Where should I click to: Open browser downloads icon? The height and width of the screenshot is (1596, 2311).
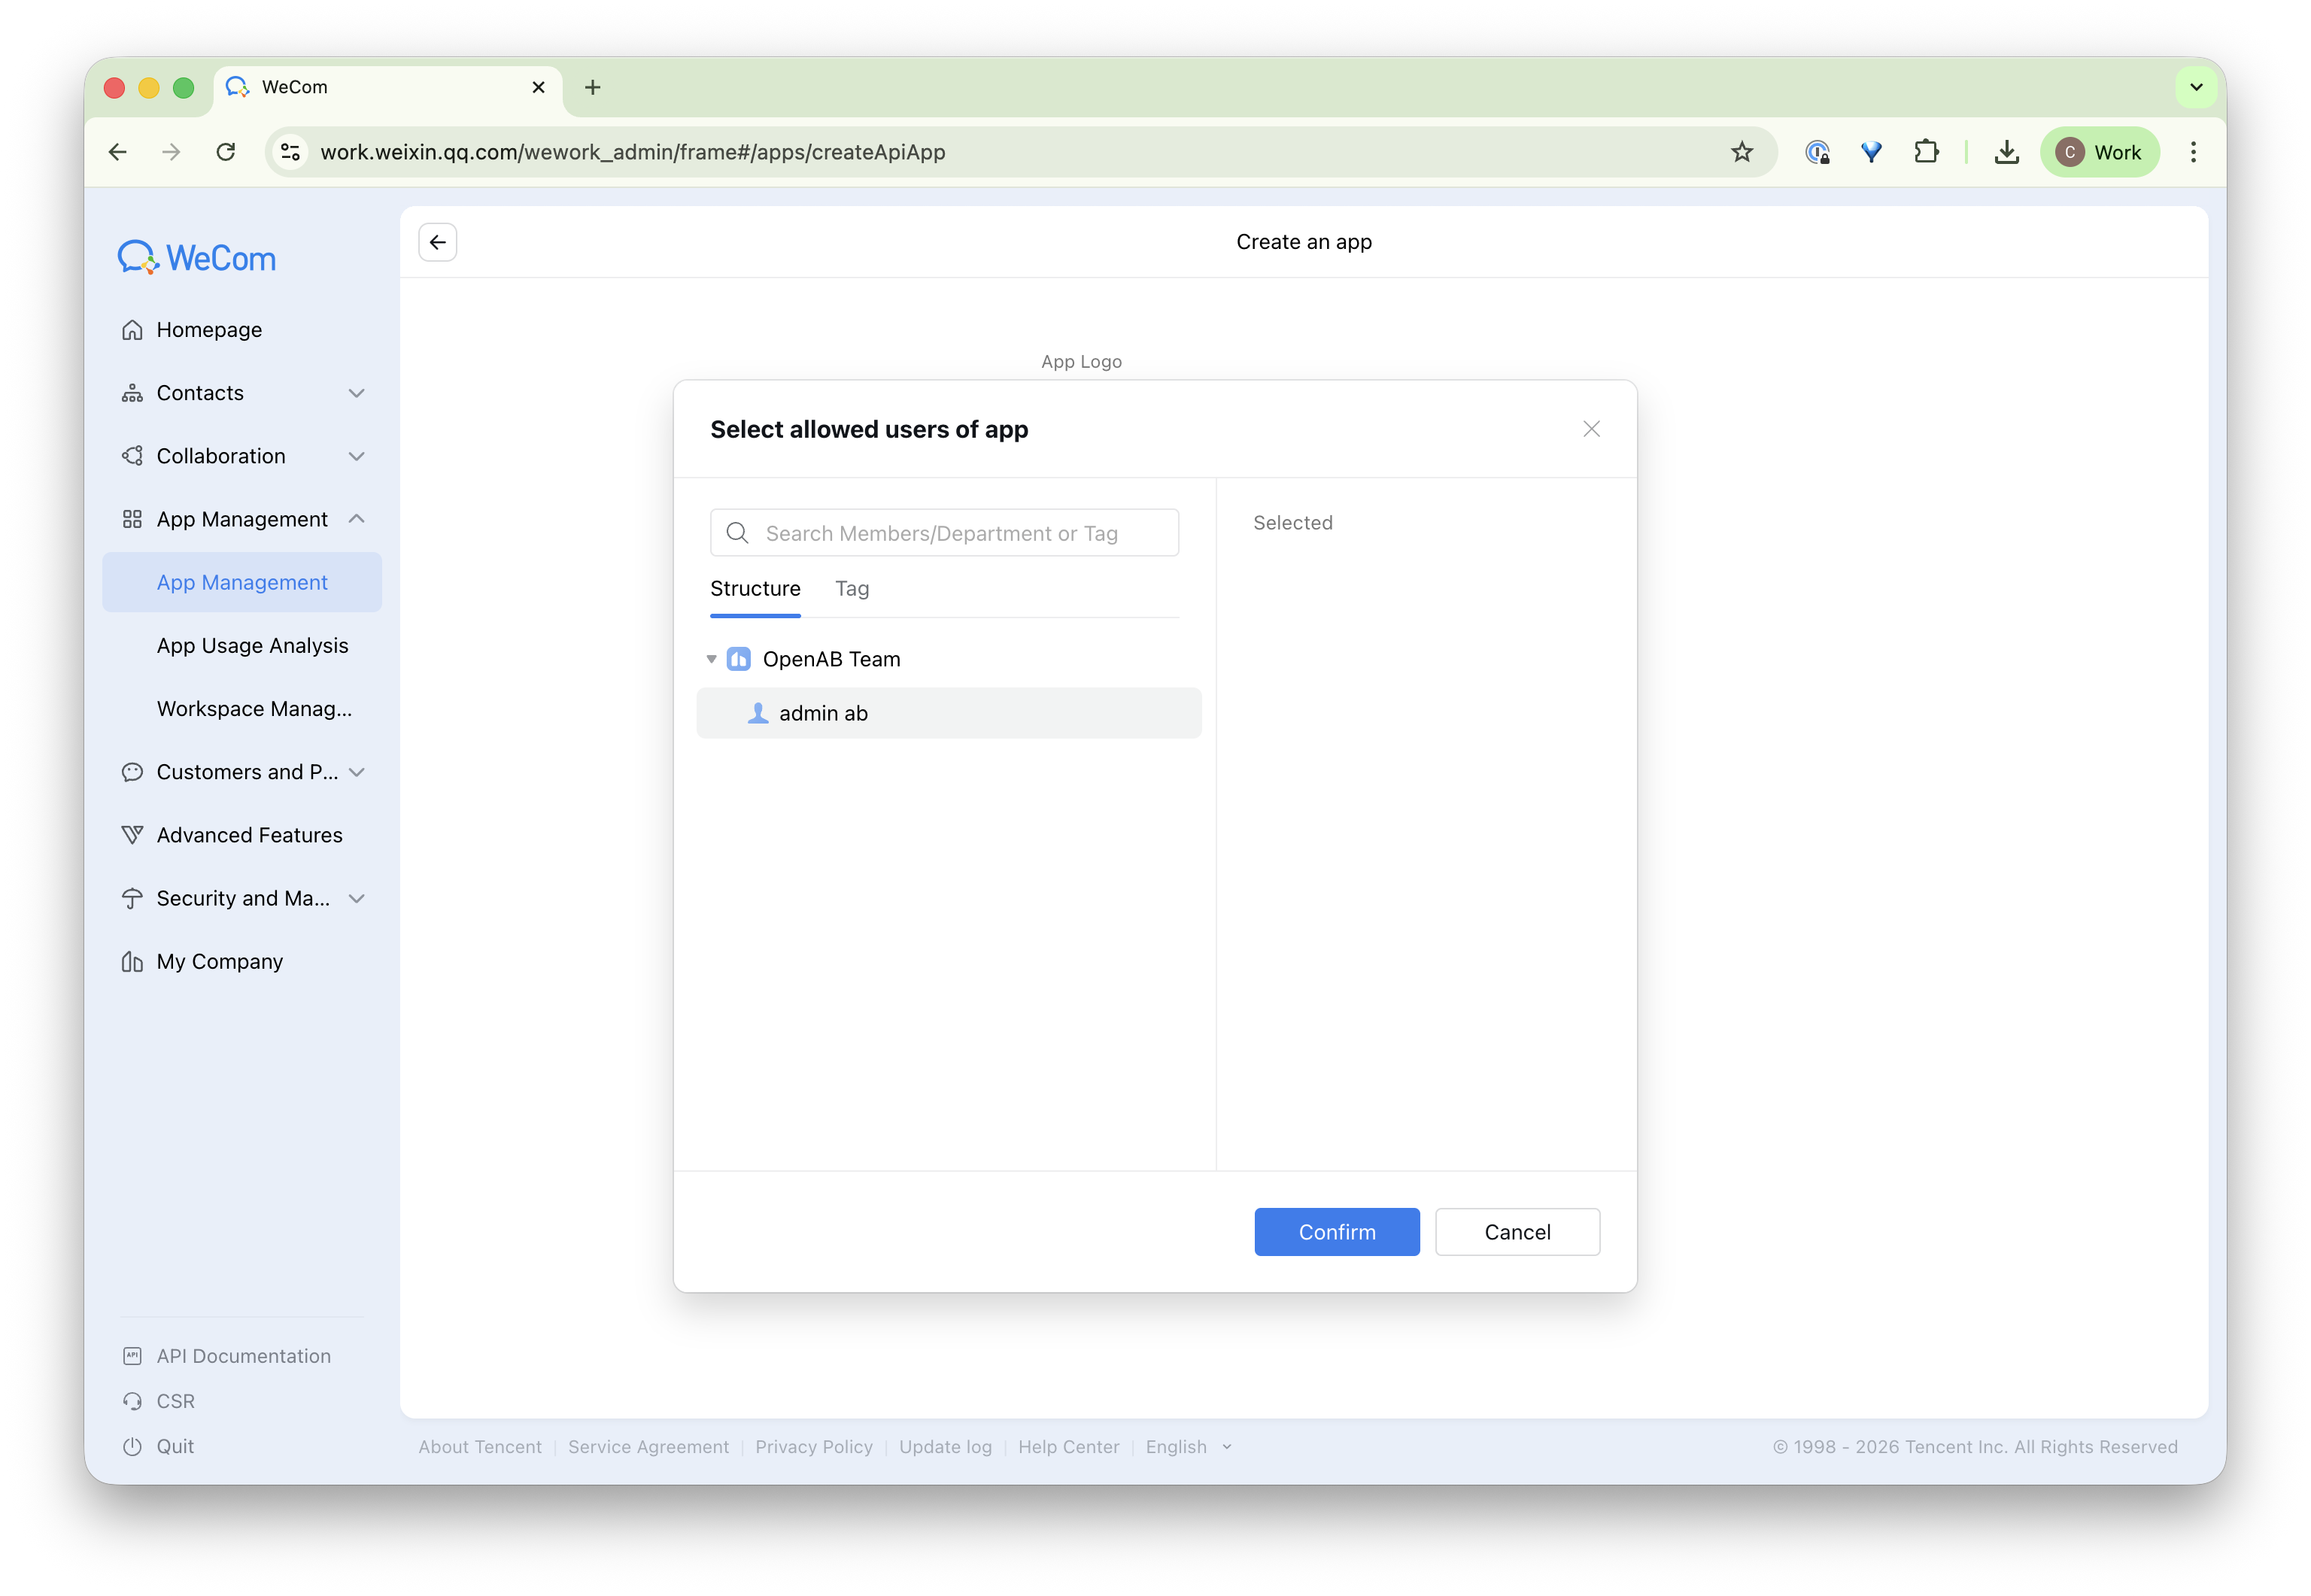(2006, 152)
